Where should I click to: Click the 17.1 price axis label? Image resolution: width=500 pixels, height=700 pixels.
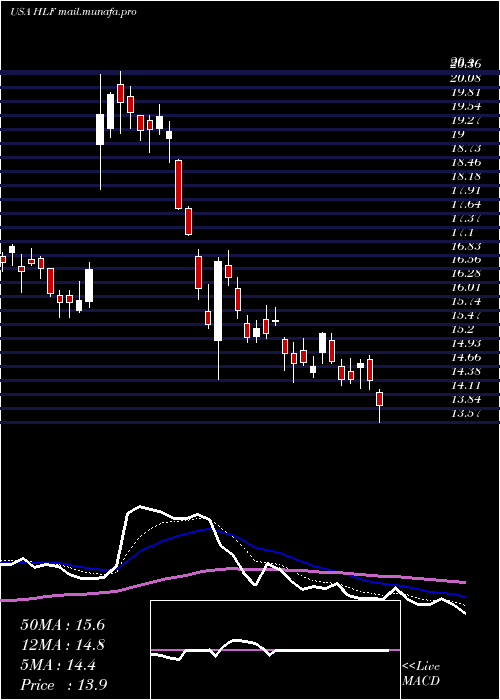[x=462, y=232]
